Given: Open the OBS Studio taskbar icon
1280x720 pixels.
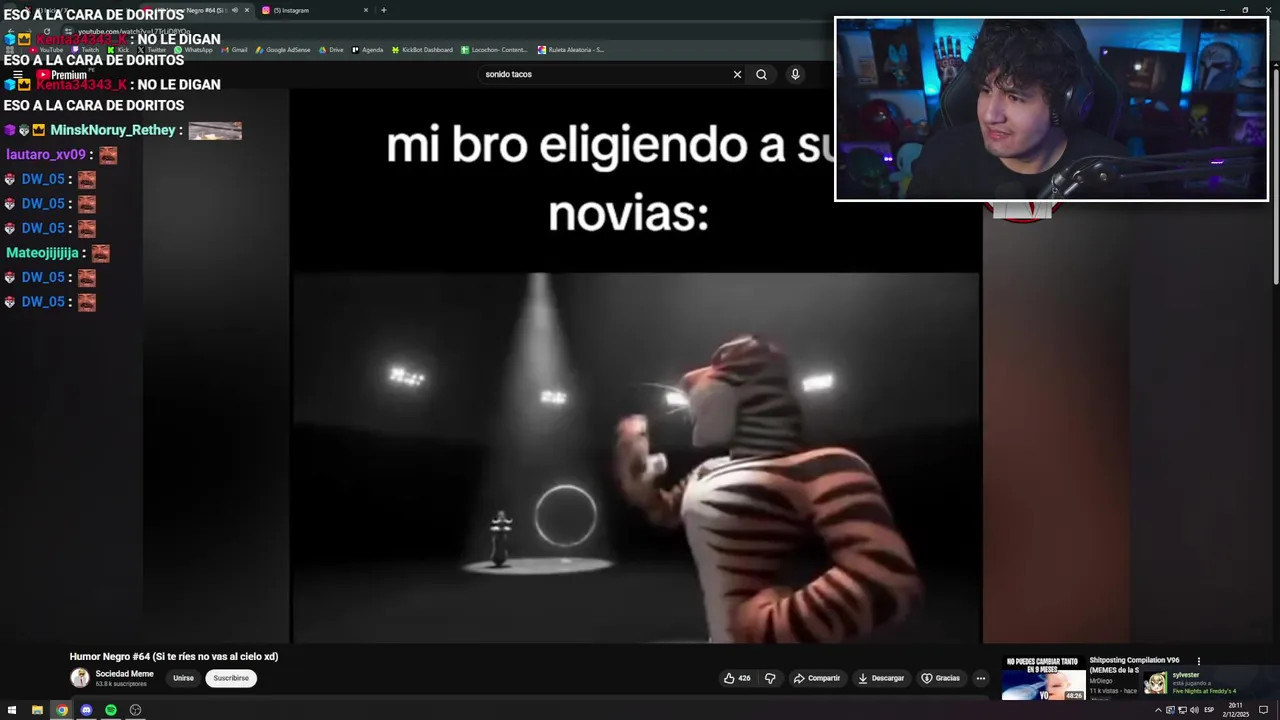Looking at the screenshot, I should pyautogui.click(x=135, y=710).
